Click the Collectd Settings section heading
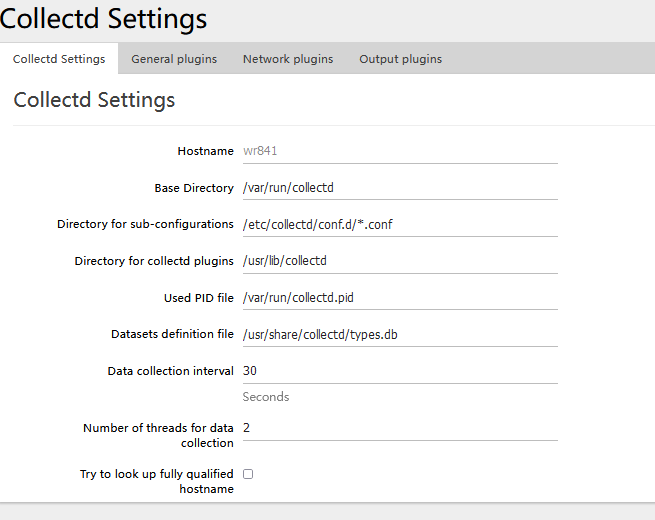The image size is (655, 520). tap(94, 100)
